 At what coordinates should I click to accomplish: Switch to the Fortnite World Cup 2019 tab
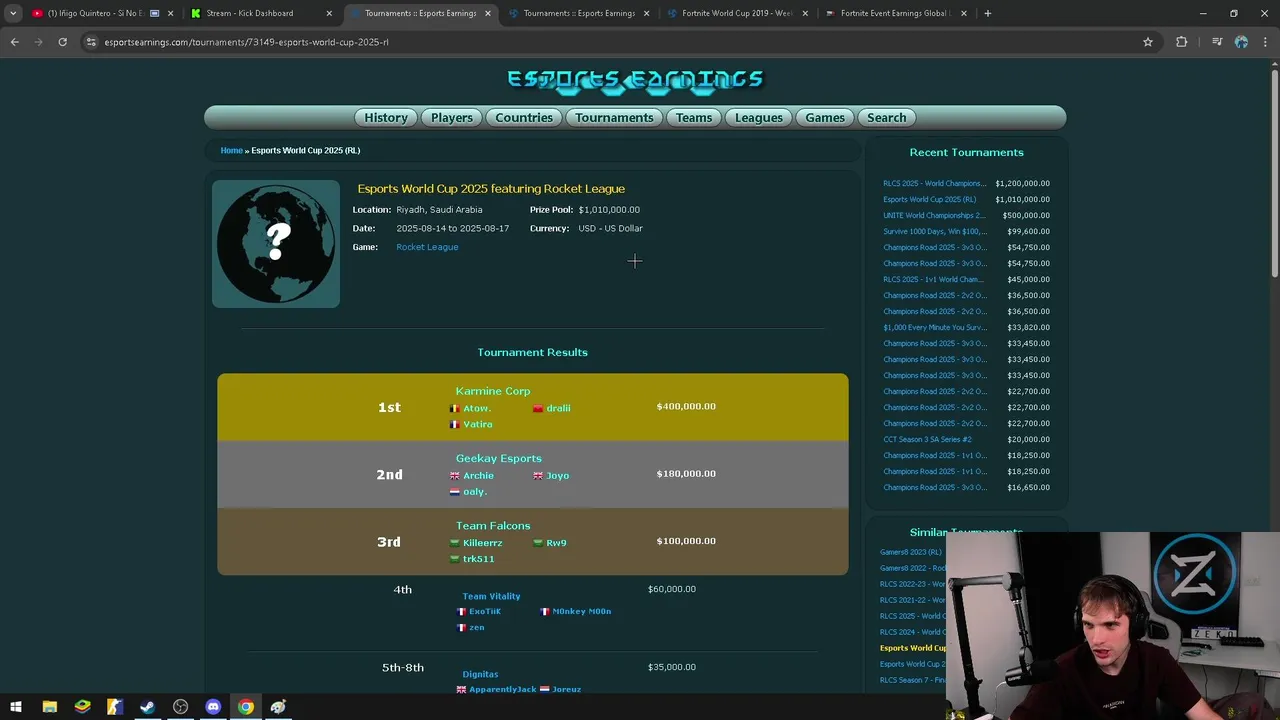[x=737, y=13]
